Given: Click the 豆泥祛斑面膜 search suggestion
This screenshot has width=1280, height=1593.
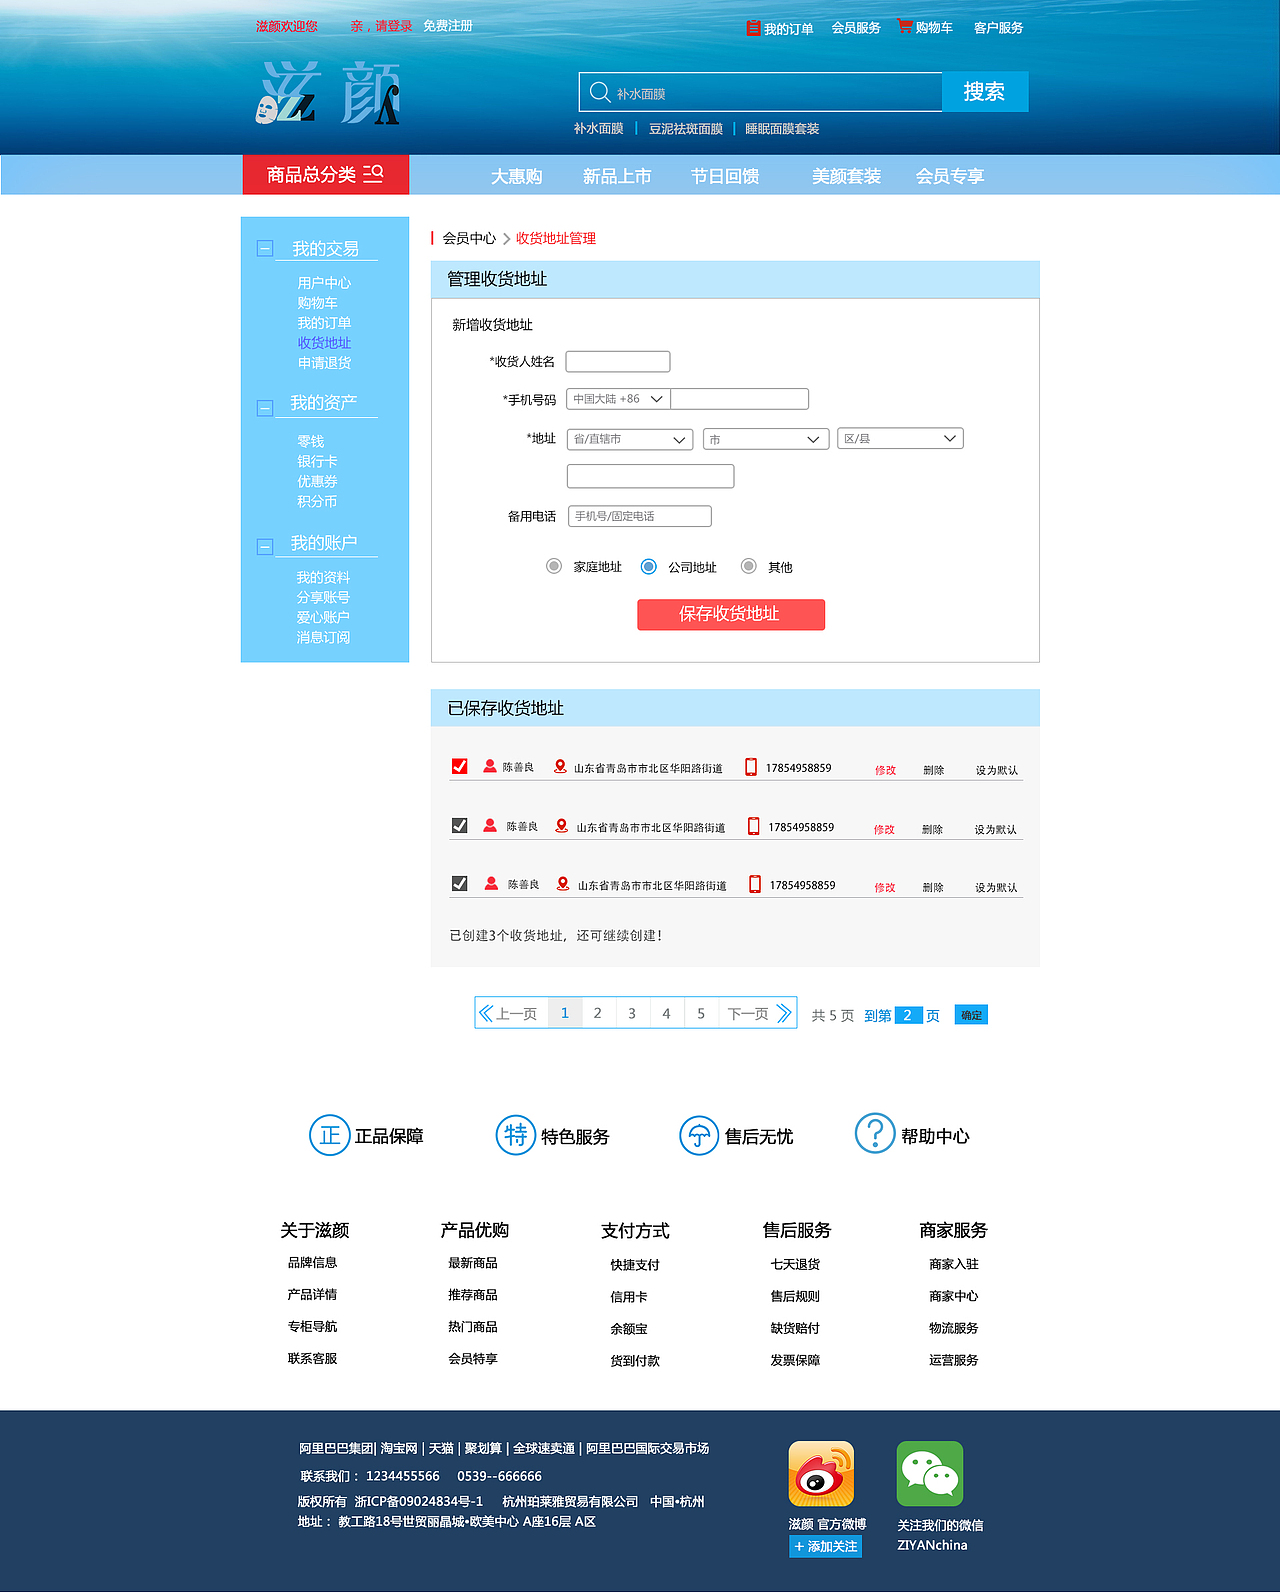Looking at the screenshot, I should [x=686, y=129].
